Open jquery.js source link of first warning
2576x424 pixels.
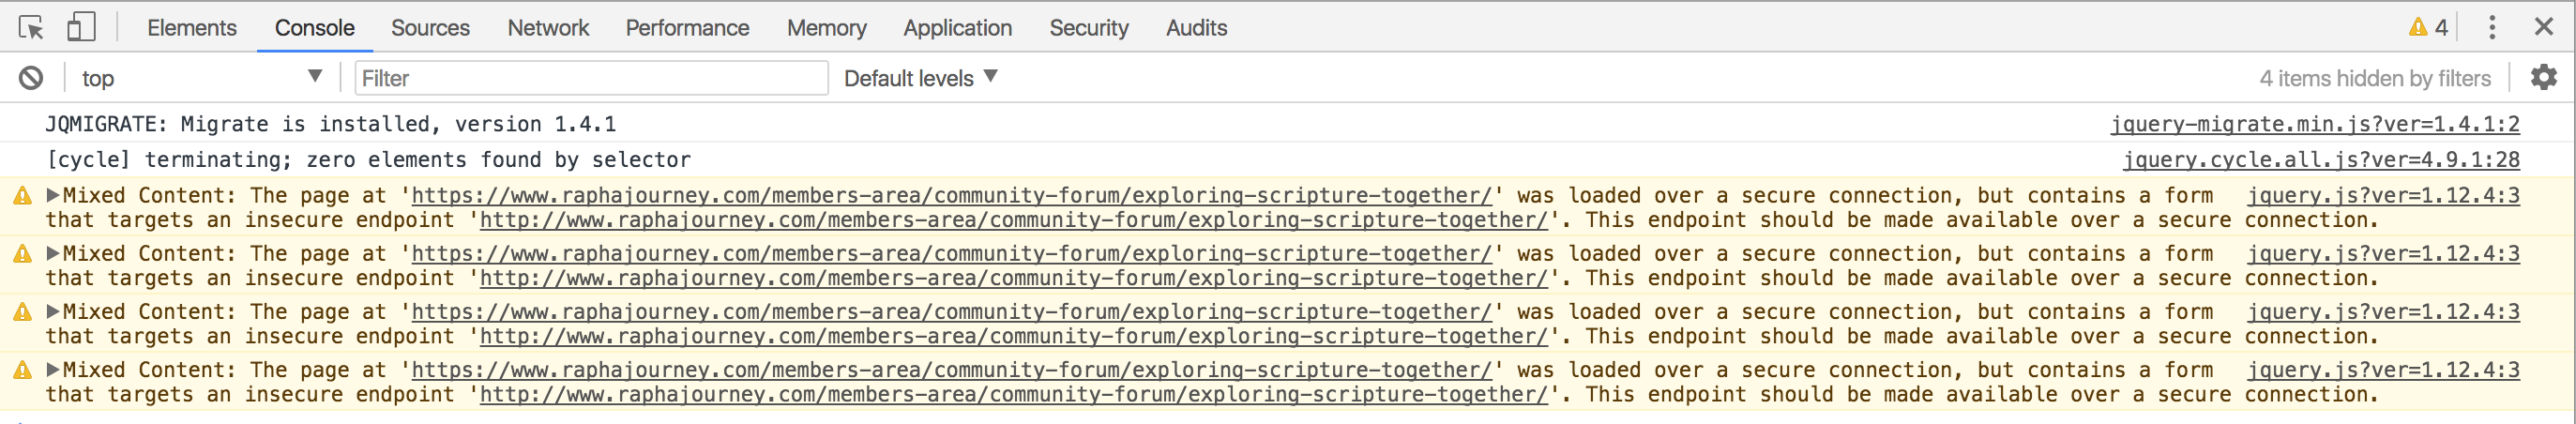2383,195
